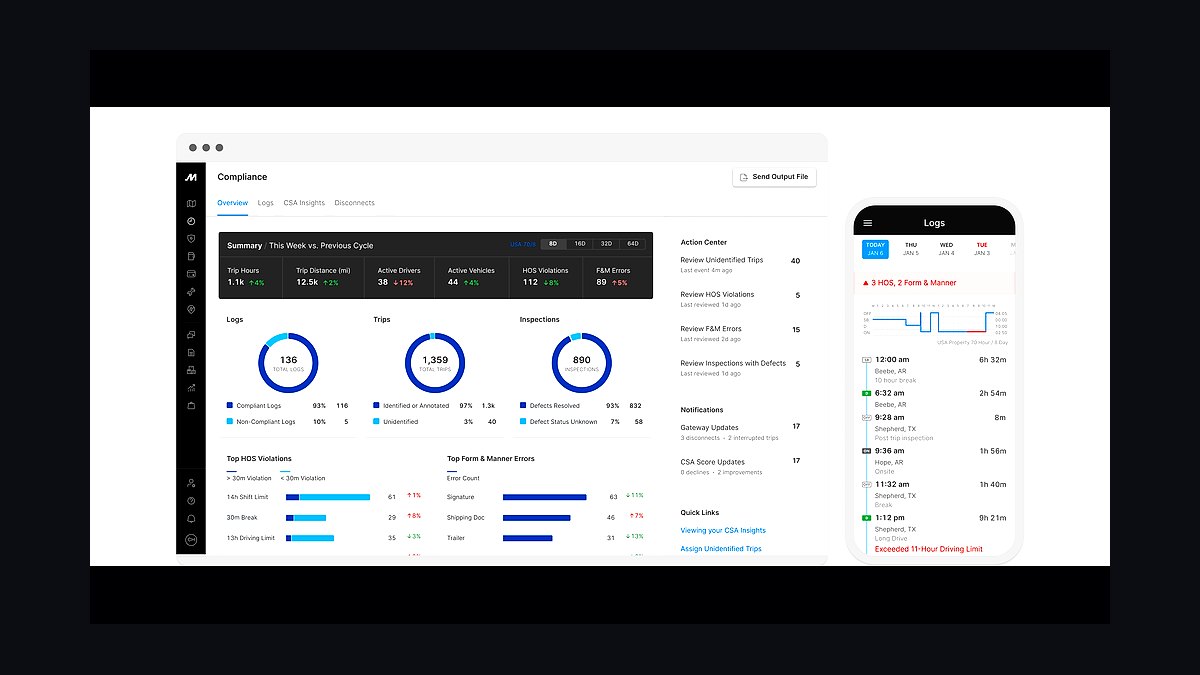This screenshot has height=675, width=1200.
Task: Open the shield Safety icon in sidebar
Action: click(x=190, y=239)
